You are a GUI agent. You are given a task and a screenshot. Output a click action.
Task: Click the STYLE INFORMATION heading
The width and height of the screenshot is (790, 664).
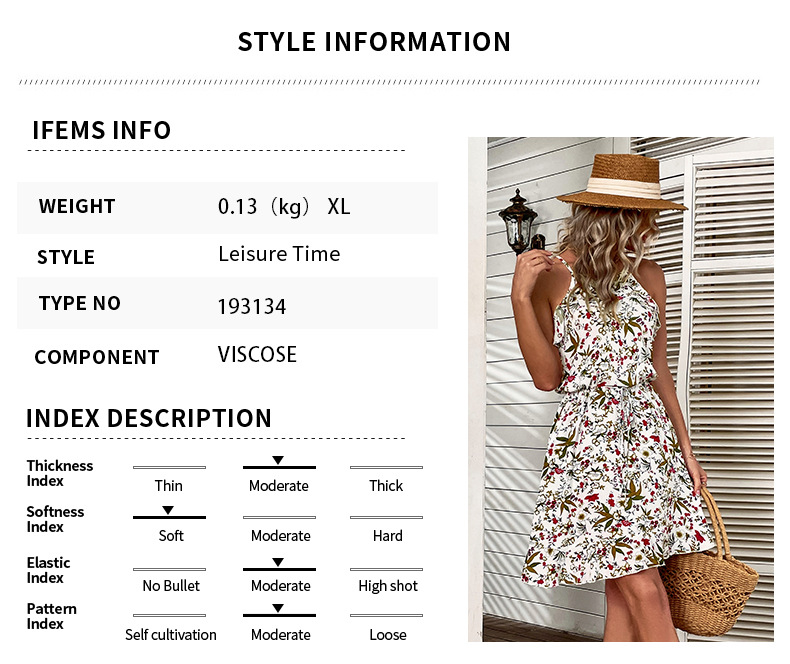[374, 42]
